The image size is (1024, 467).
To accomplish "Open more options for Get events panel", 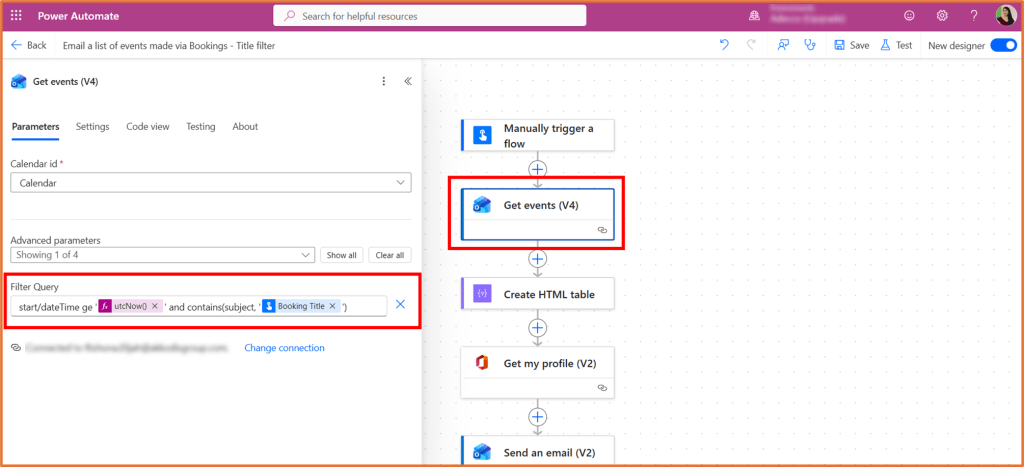I will [384, 82].
